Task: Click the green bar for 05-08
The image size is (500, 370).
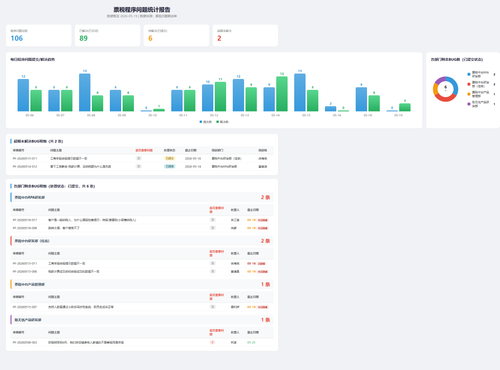Action: click(98, 103)
